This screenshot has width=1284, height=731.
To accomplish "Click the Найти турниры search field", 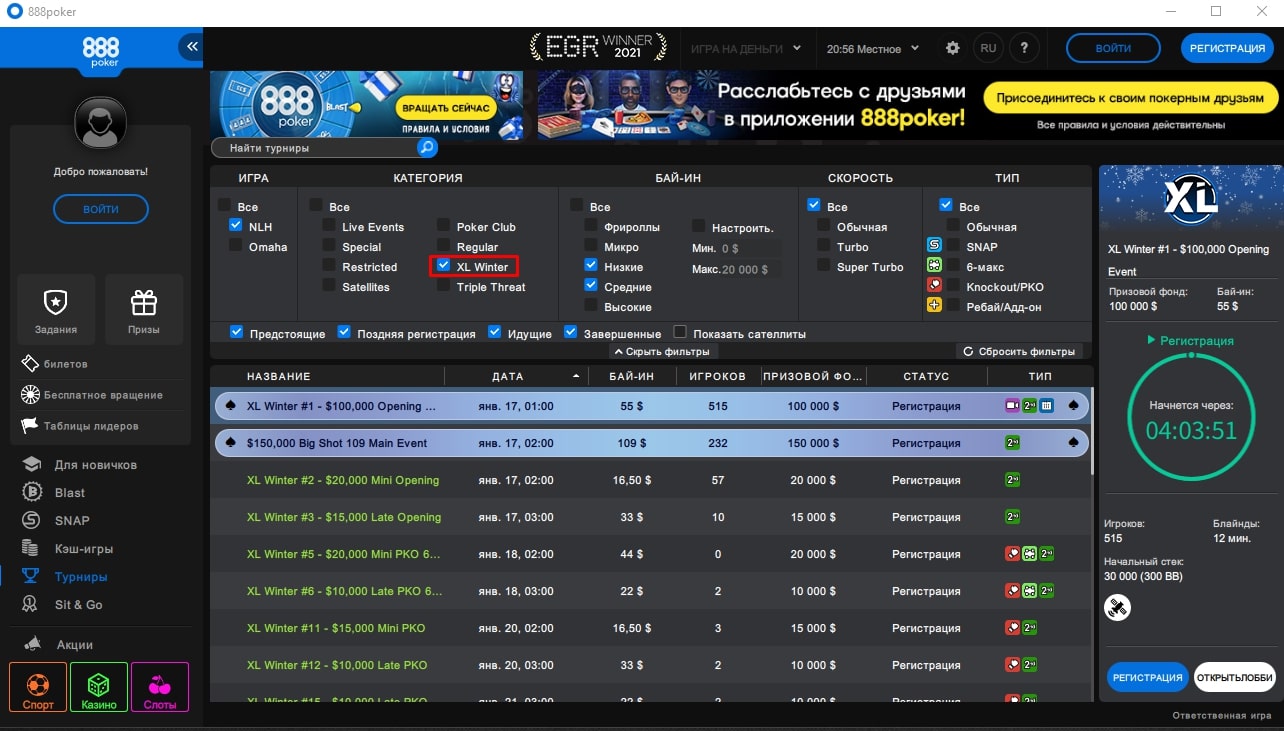I will click(315, 148).
